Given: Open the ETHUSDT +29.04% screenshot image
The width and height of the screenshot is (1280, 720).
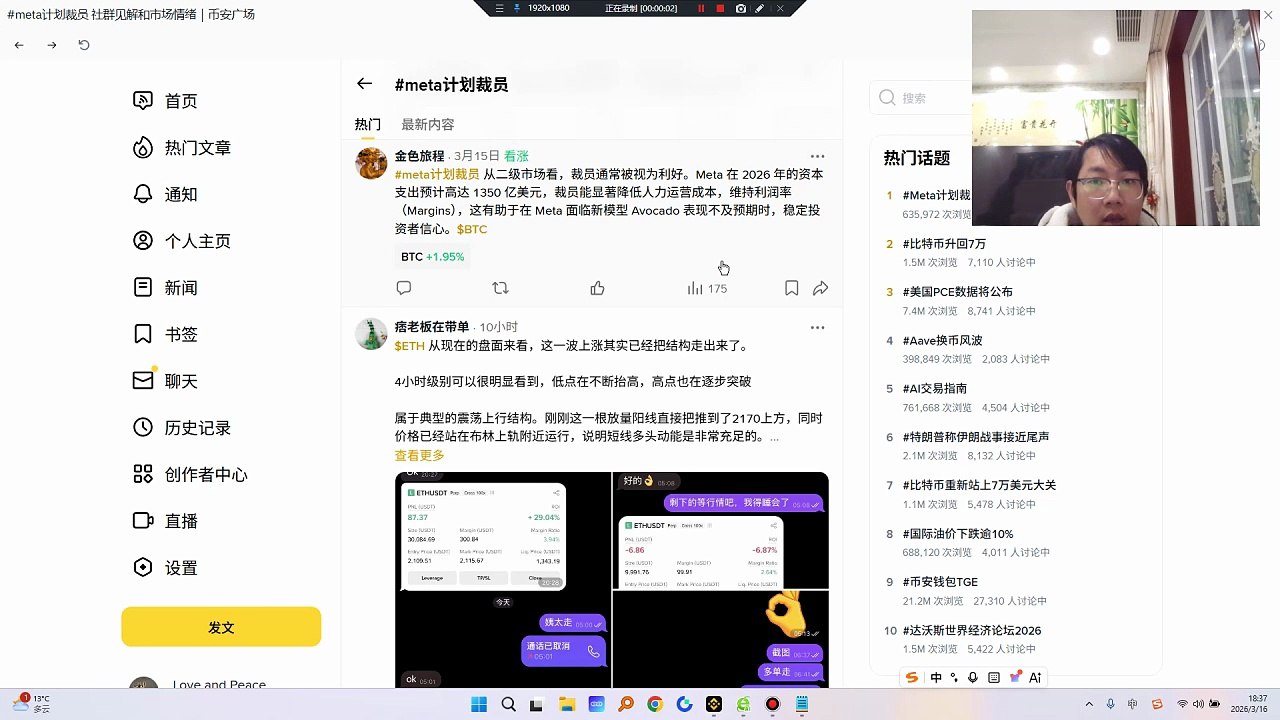Looking at the screenshot, I should coord(484,537).
